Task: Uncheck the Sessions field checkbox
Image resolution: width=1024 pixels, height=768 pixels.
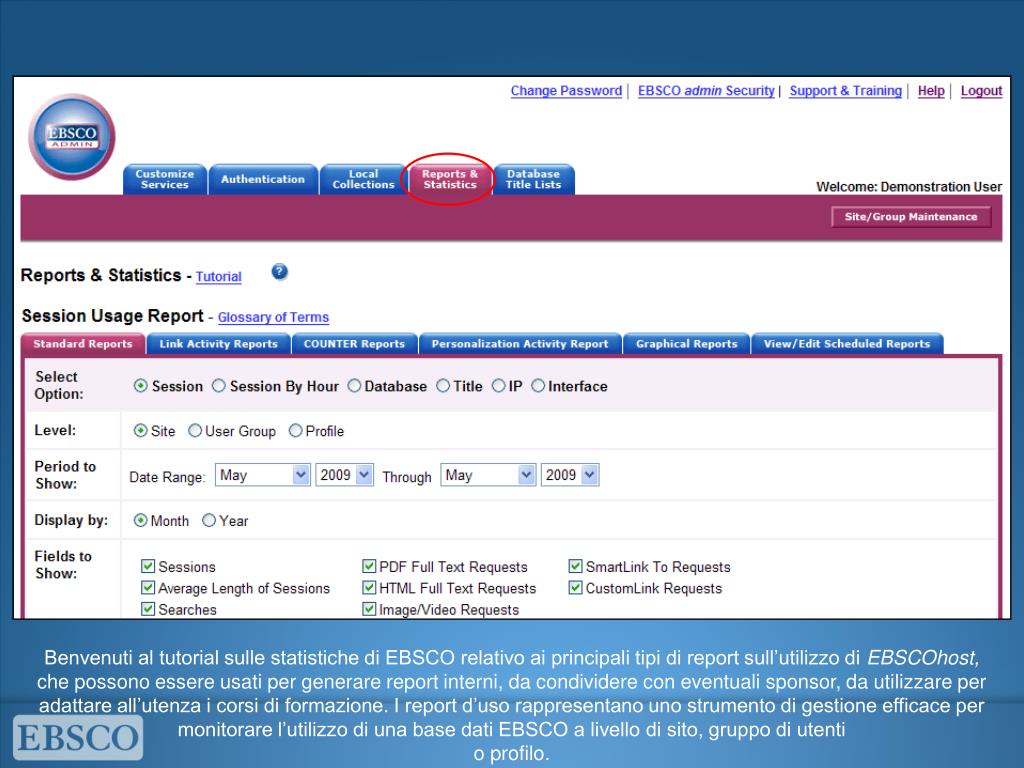Action: (148, 566)
